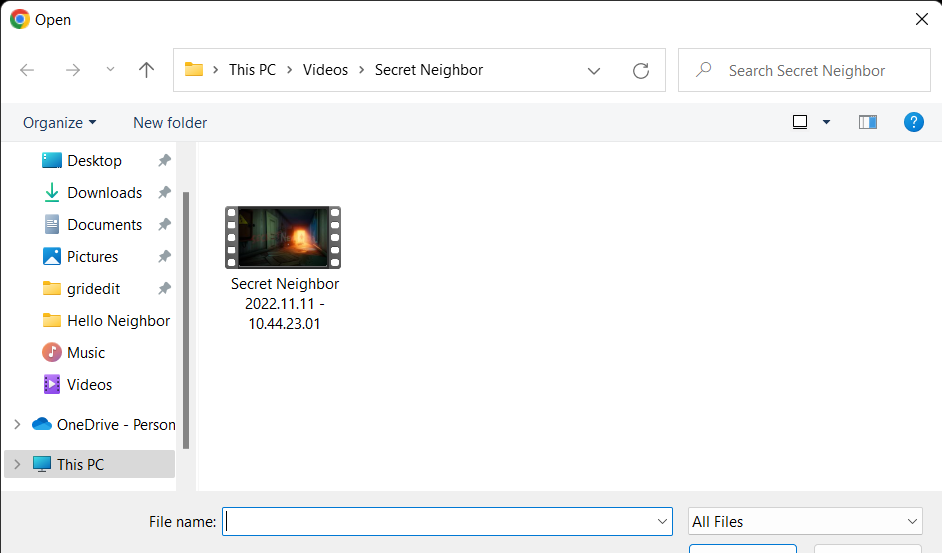This screenshot has height=553, width=942.
Task: Open Pictures in the navigation pane
Action: click(x=92, y=257)
